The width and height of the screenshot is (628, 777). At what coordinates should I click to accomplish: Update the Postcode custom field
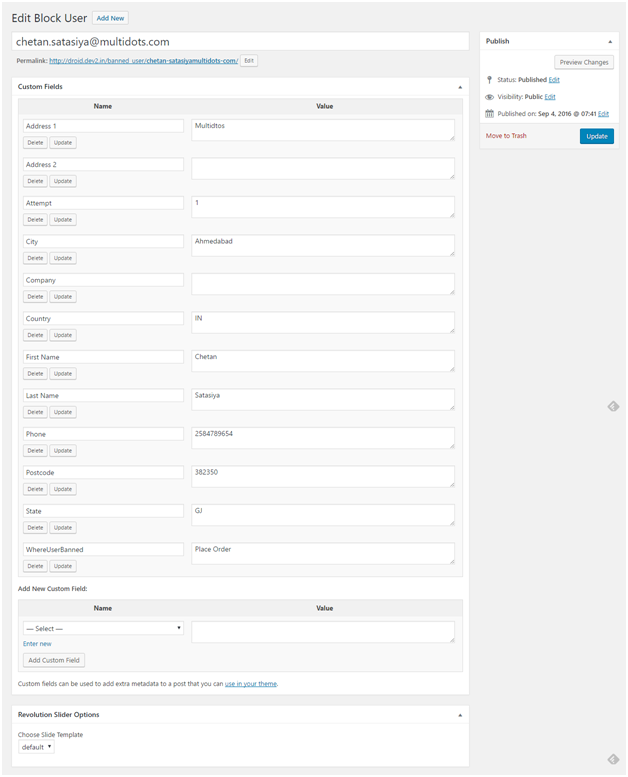63,489
